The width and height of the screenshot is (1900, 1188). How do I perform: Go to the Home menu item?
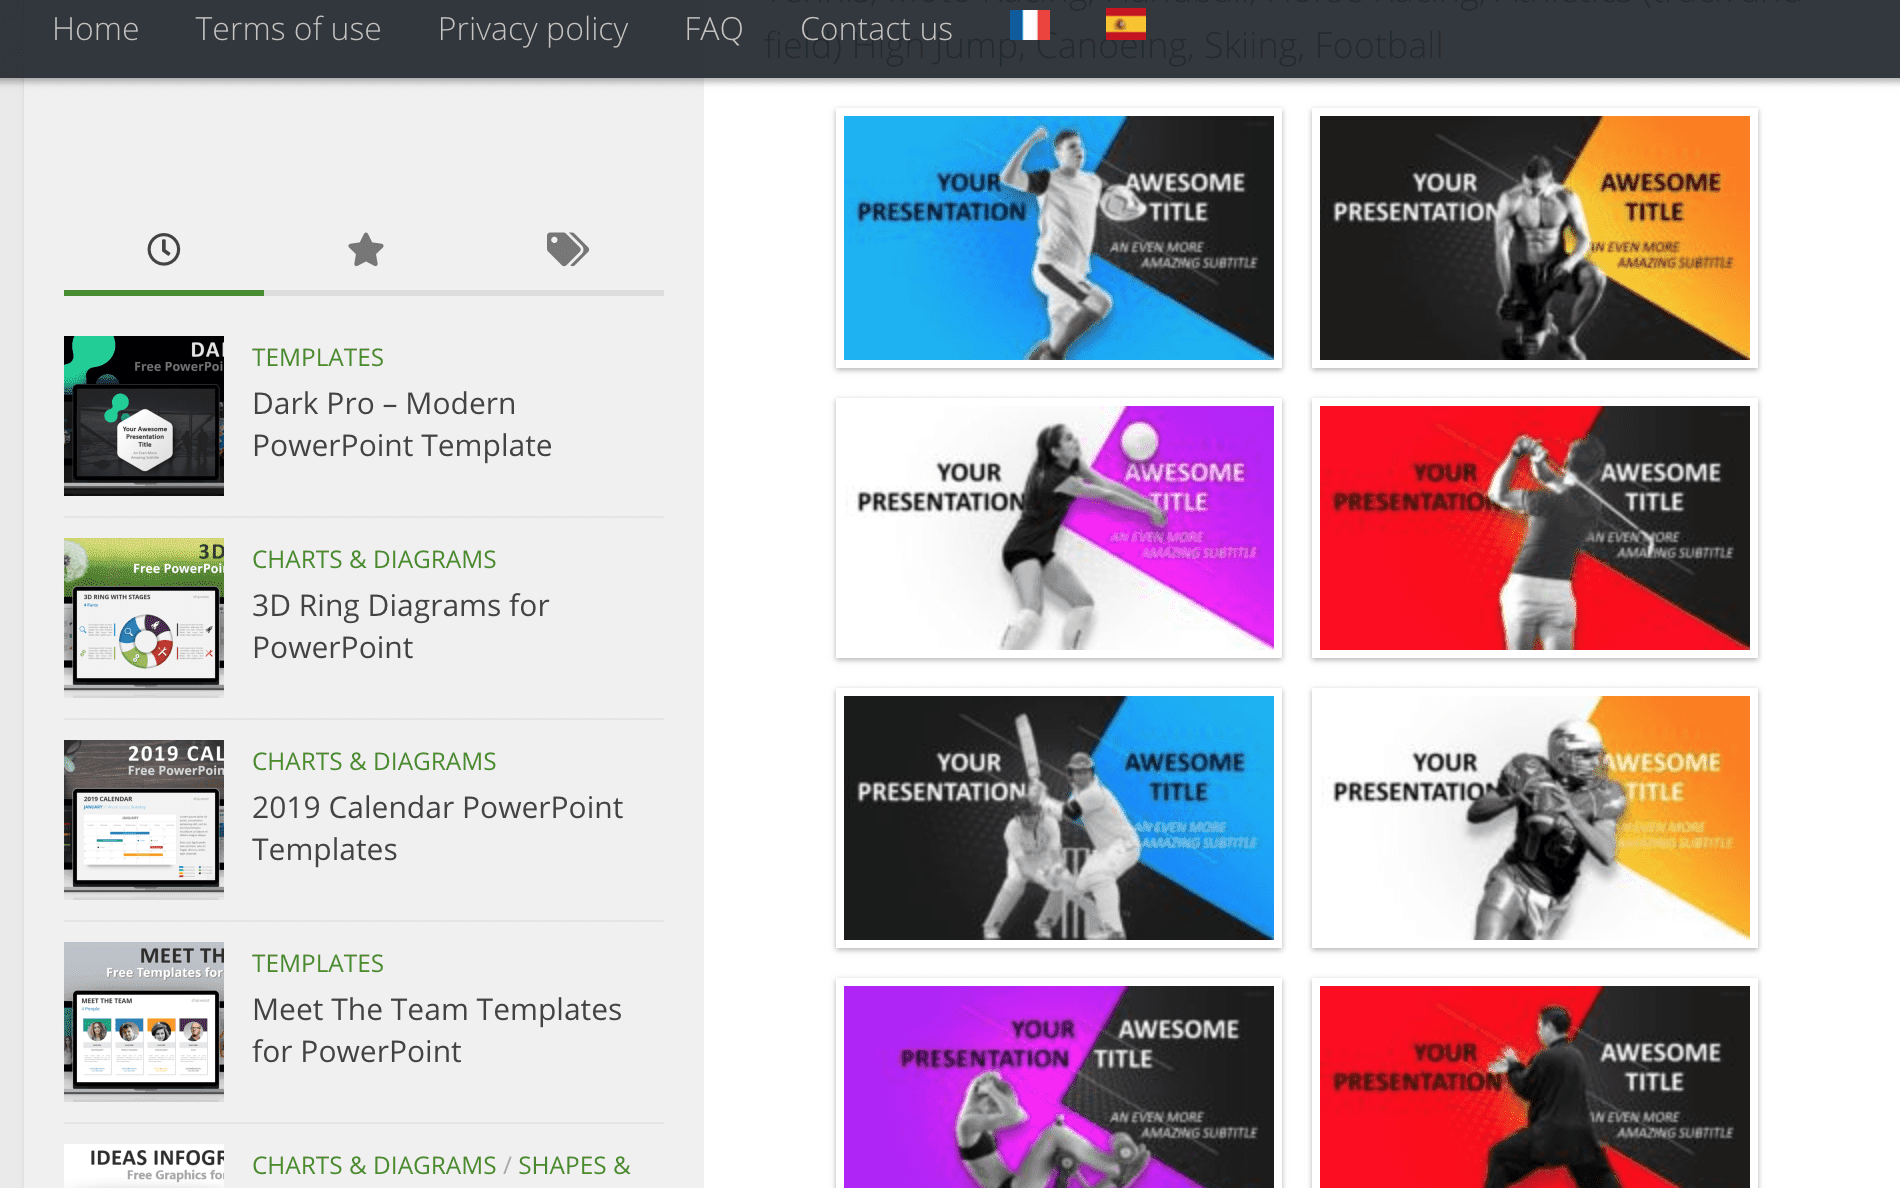(95, 29)
